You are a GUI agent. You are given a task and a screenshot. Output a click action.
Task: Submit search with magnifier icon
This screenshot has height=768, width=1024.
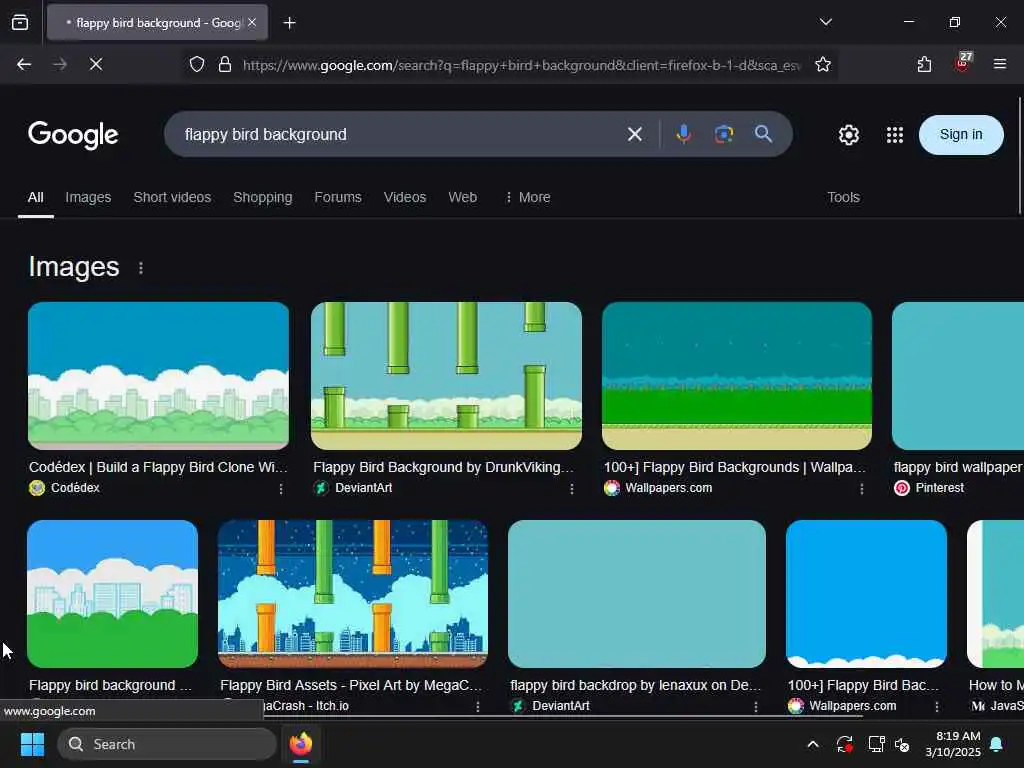pos(763,134)
